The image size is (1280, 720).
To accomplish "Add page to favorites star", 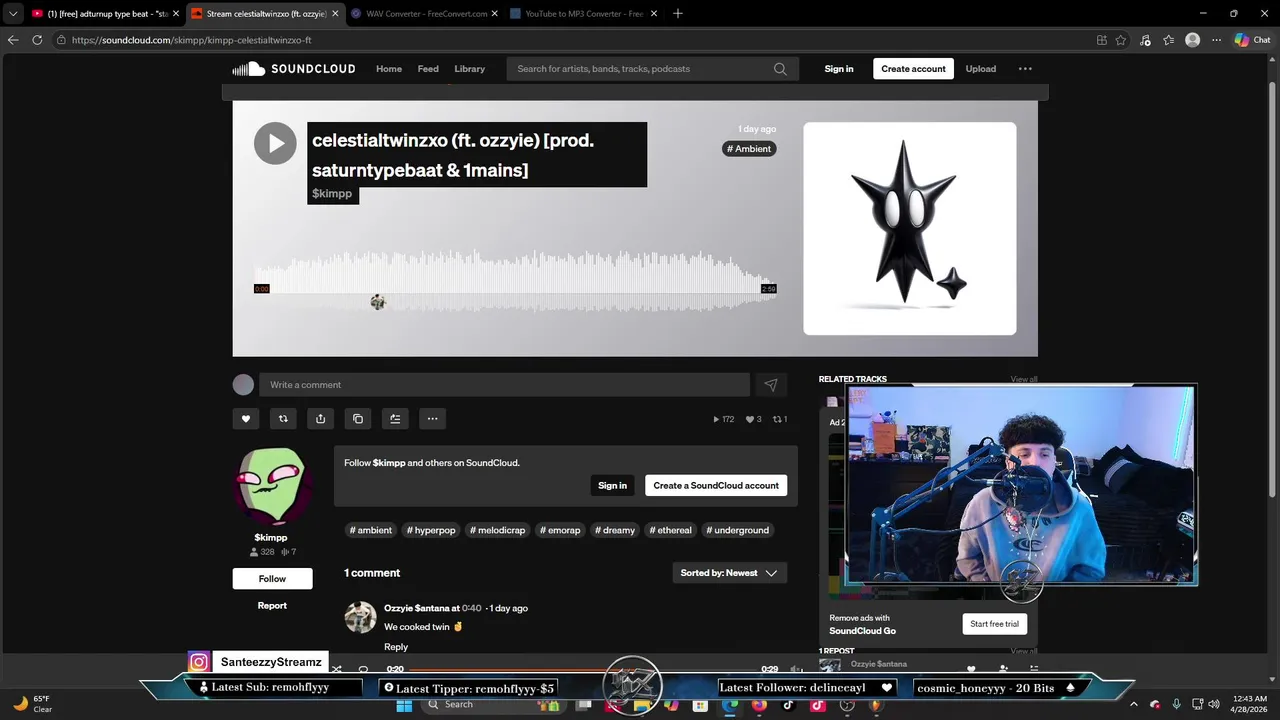I will pos(1121,40).
